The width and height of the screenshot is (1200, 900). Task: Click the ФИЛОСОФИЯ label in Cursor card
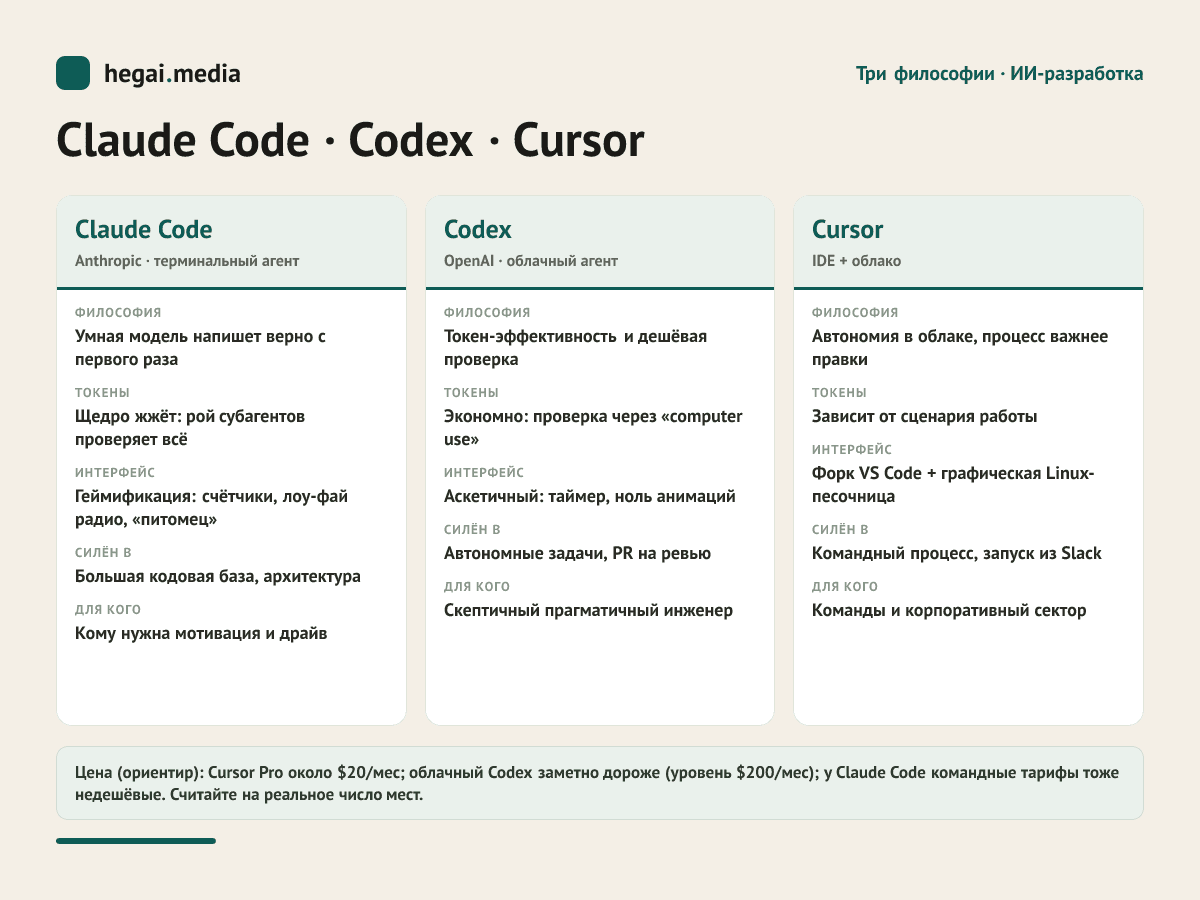tap(855, 313)
